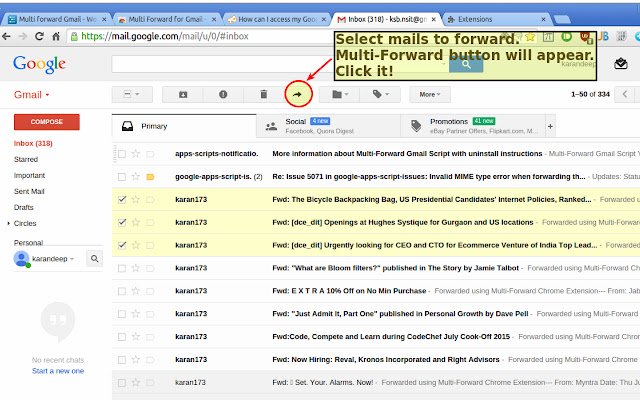Star the Now Hiring Reval email
Viewport: 640px width, 400px height.
pos(136,360)
